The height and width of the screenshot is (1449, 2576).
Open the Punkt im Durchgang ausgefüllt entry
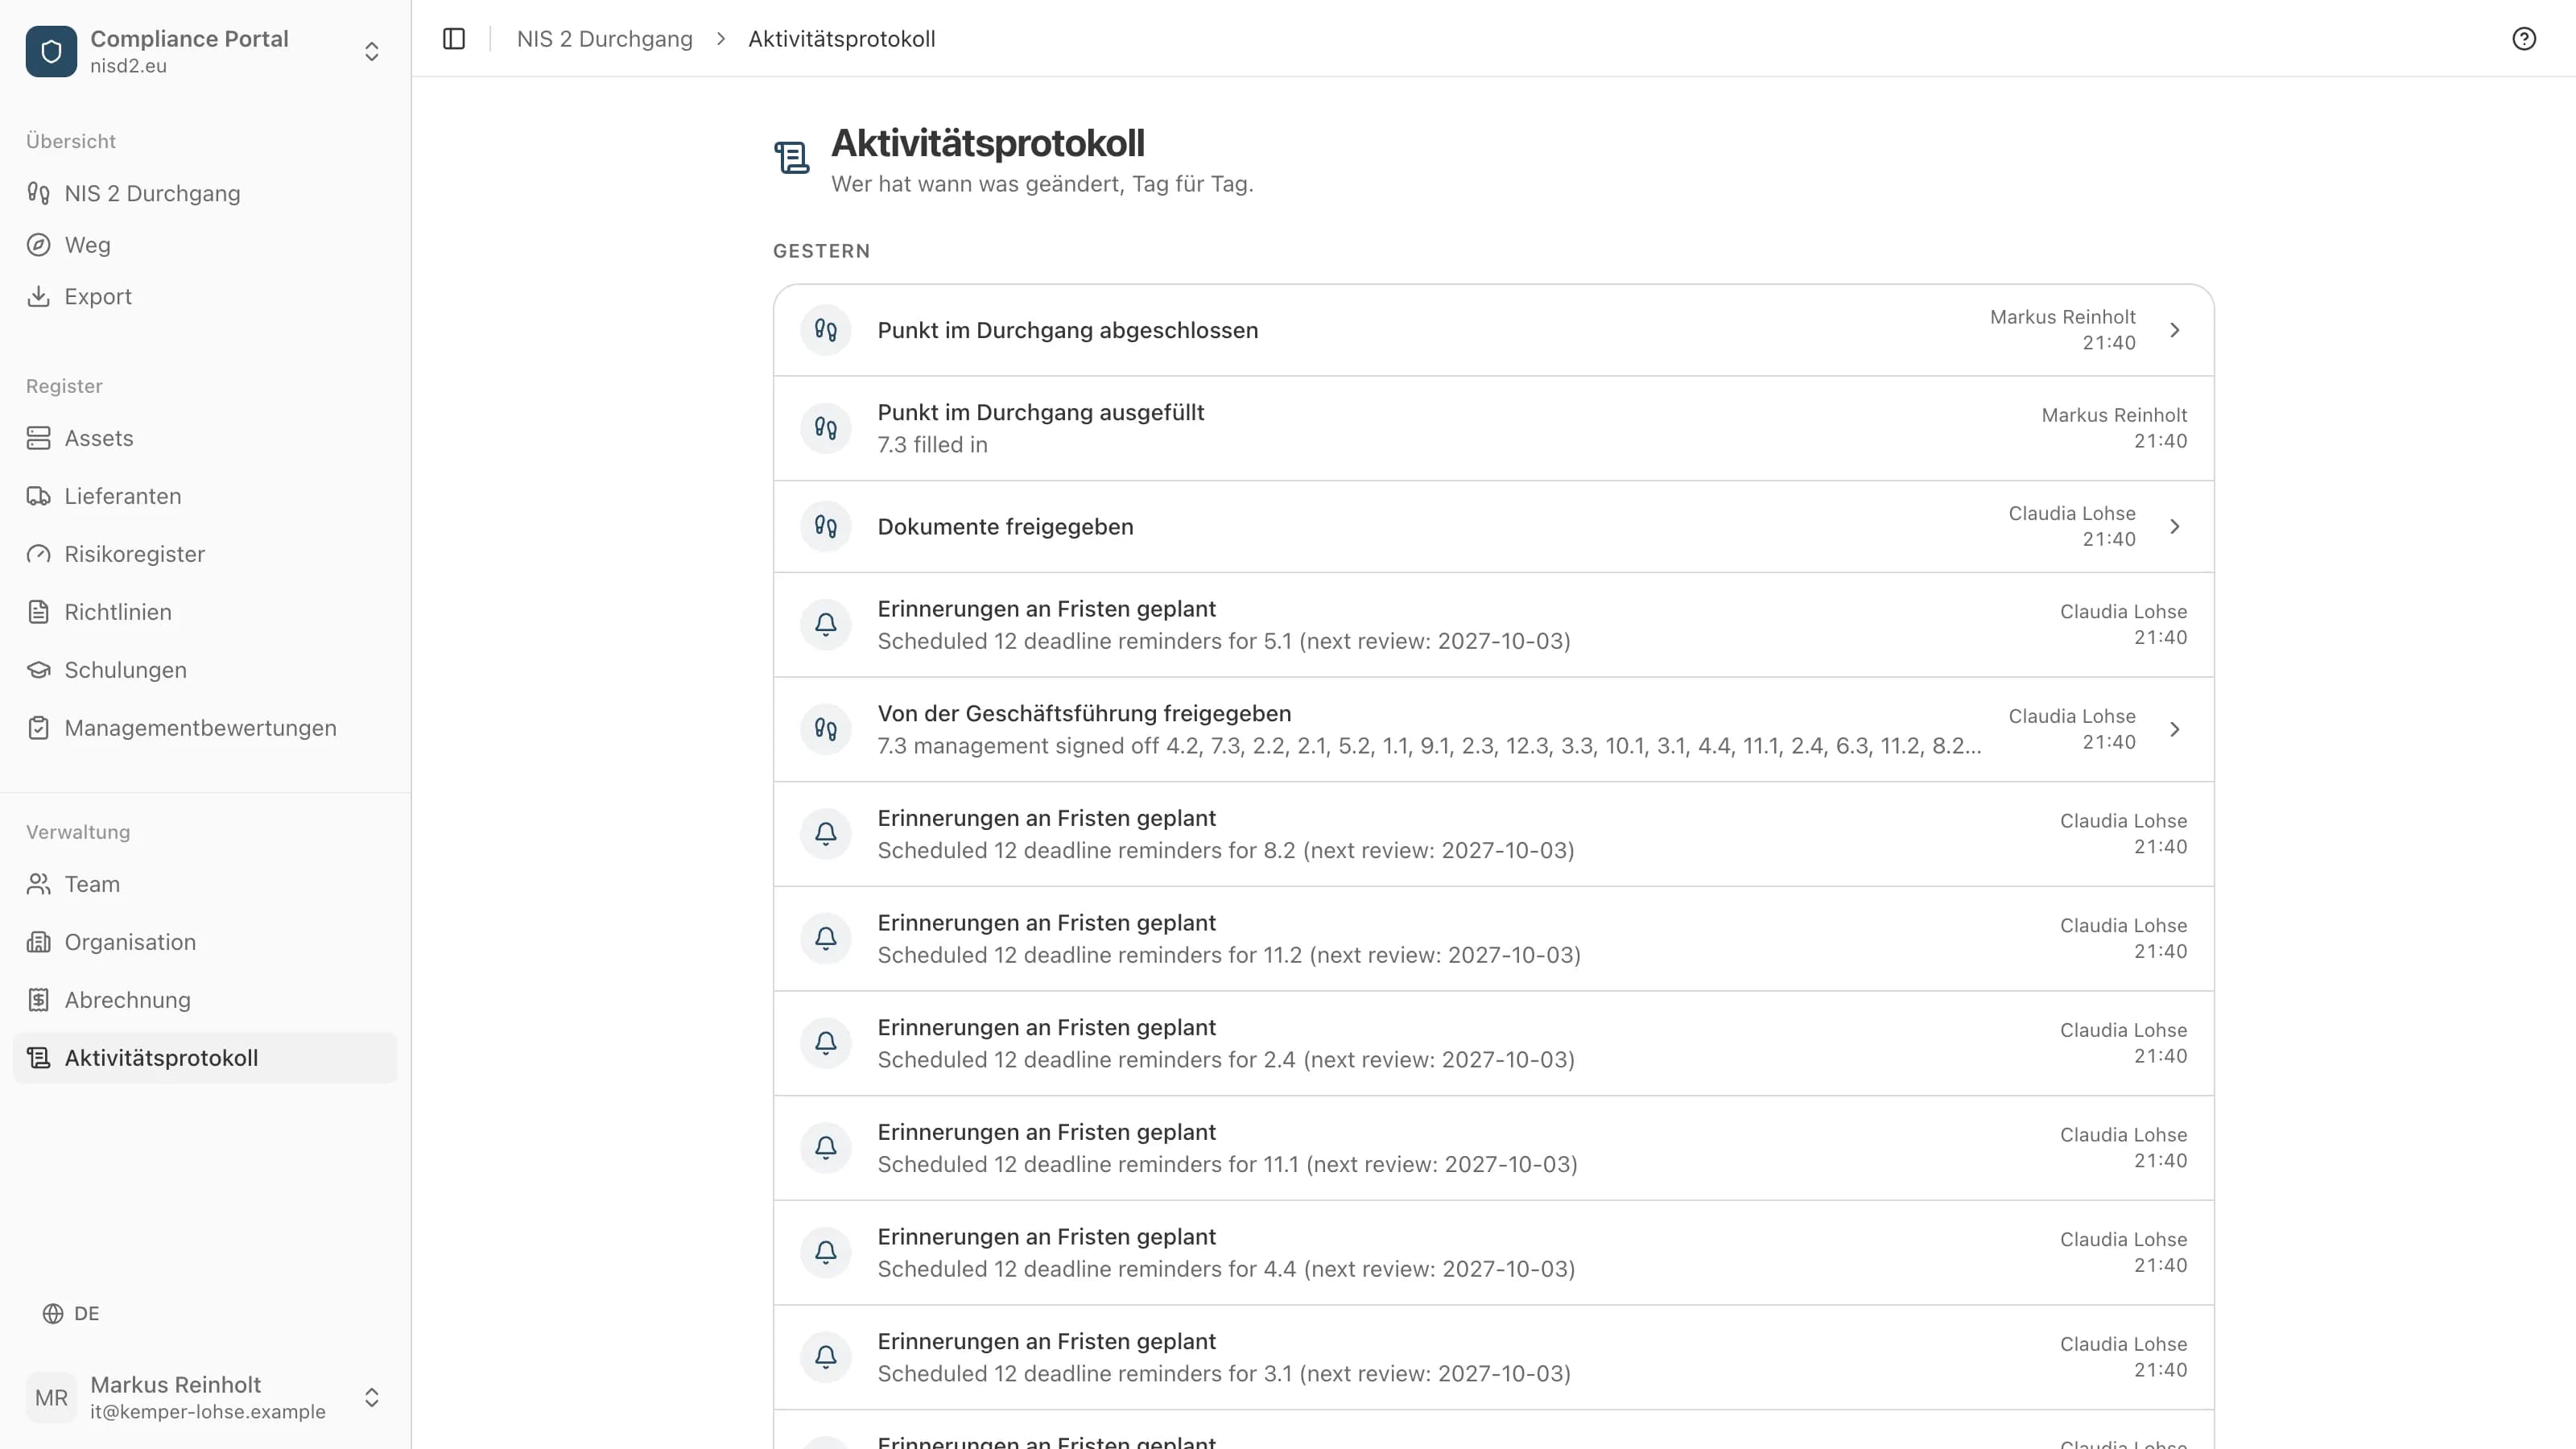coord(1493,428)
